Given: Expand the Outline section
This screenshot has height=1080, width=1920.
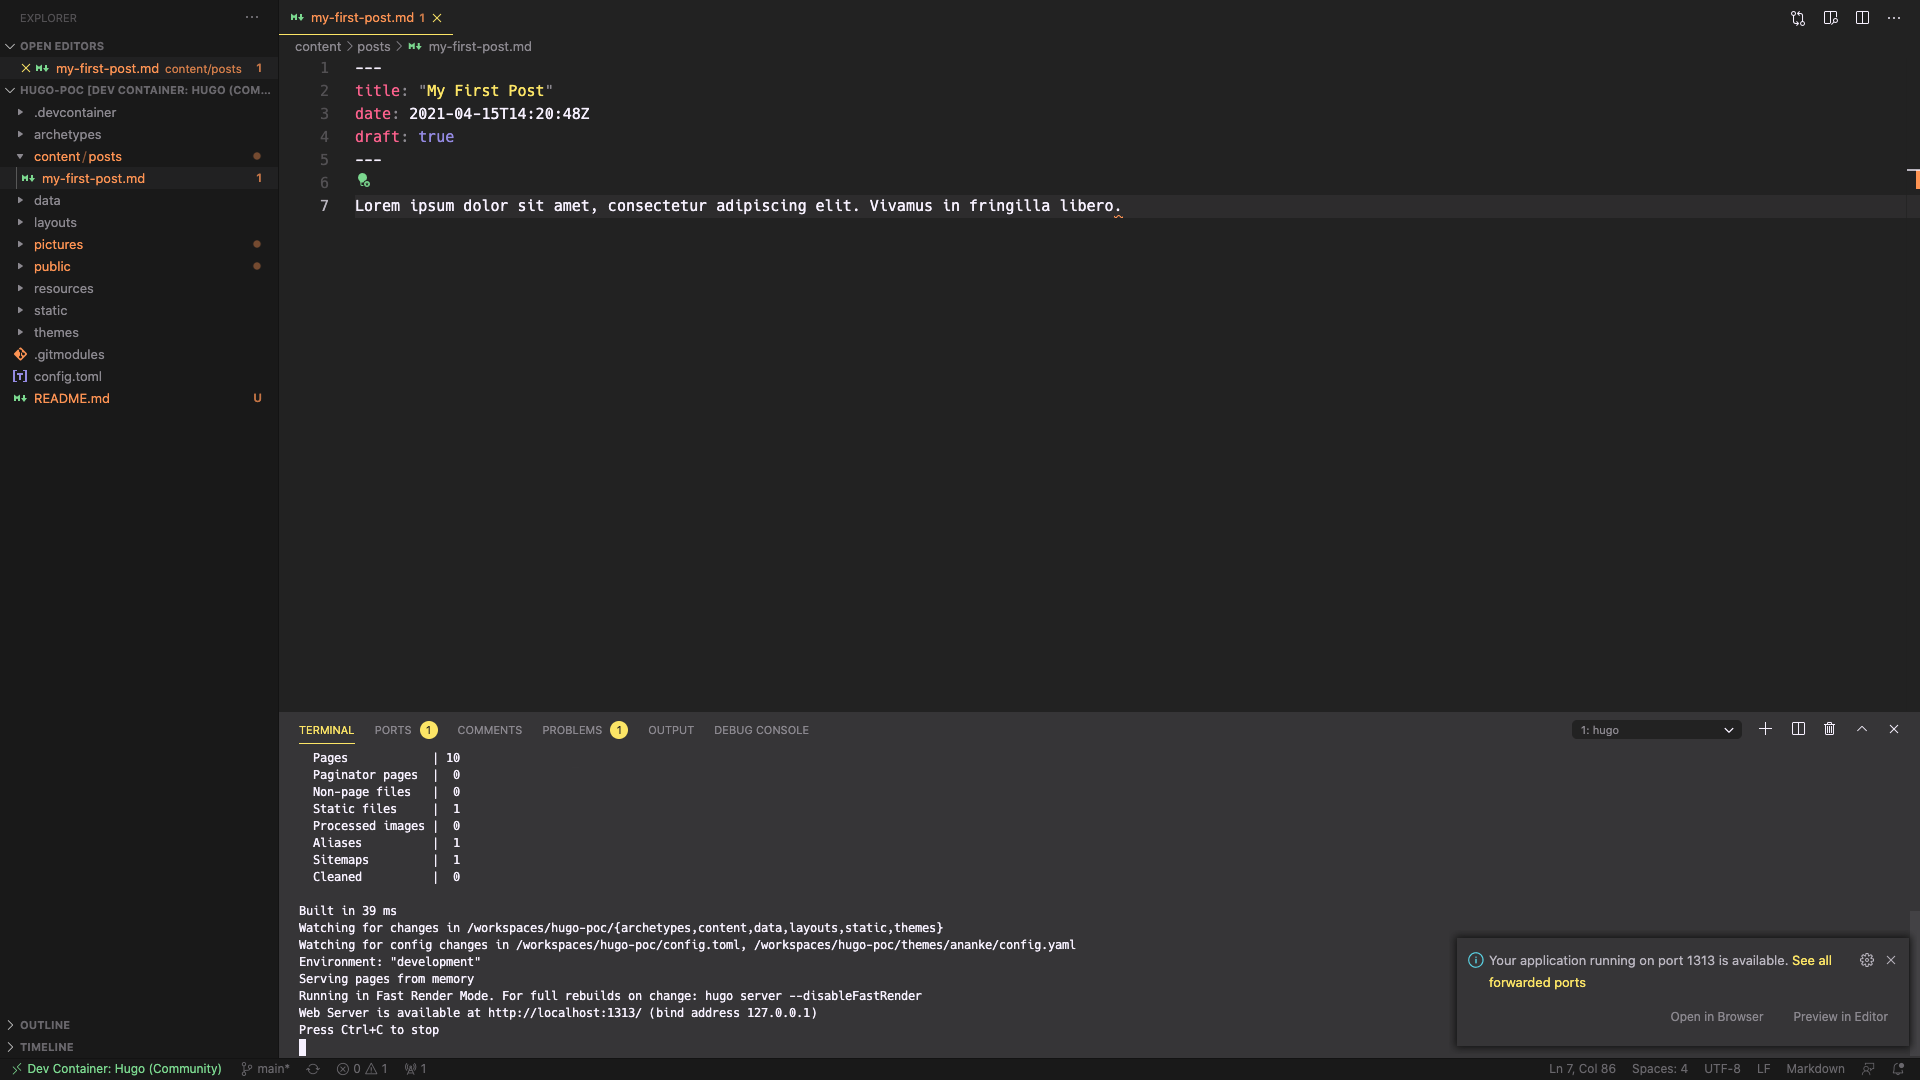Looking at the screenshot, I should coord(45,1025).
